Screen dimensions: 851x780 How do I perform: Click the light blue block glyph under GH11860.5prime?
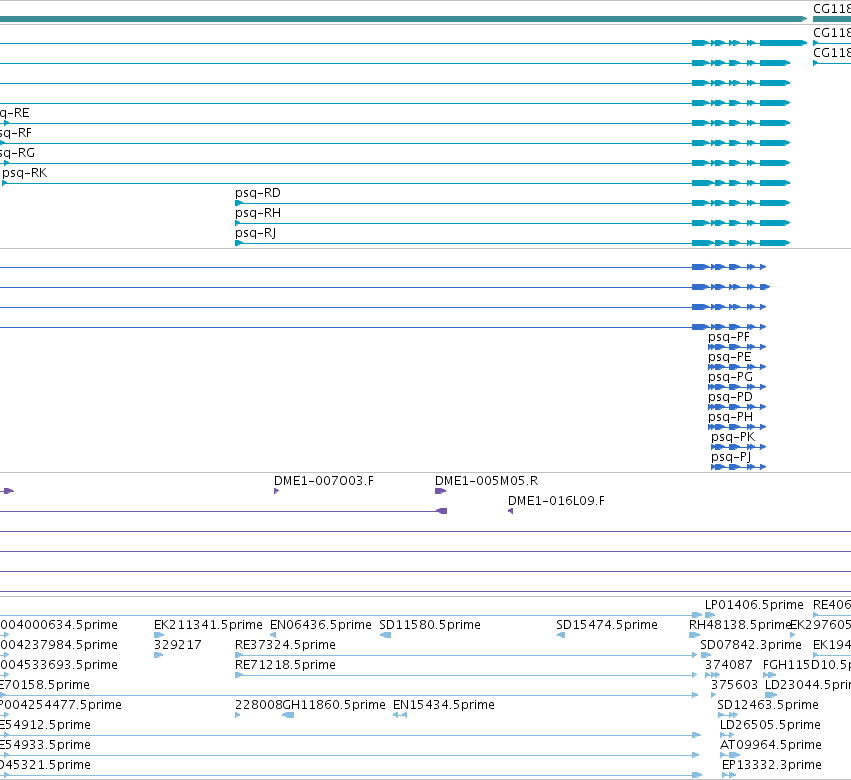tap(288, 715)
